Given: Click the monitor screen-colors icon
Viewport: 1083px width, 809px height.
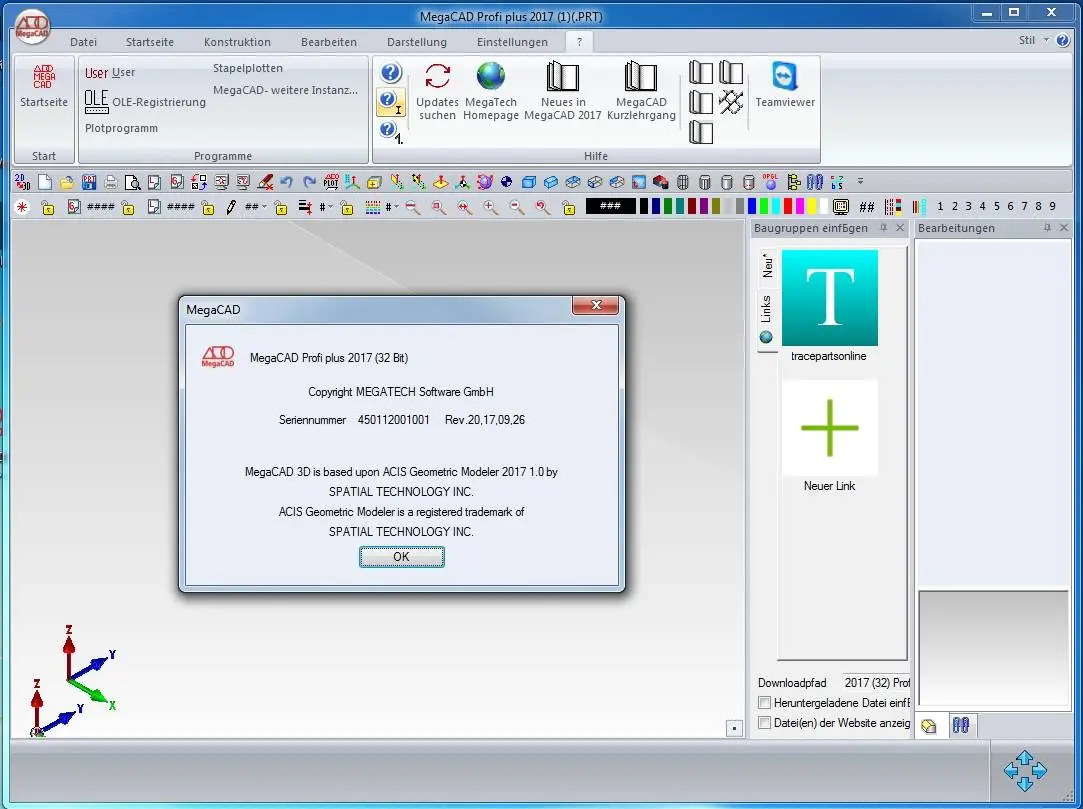Looking at the screenshot, I should click(x=841, y=206).
